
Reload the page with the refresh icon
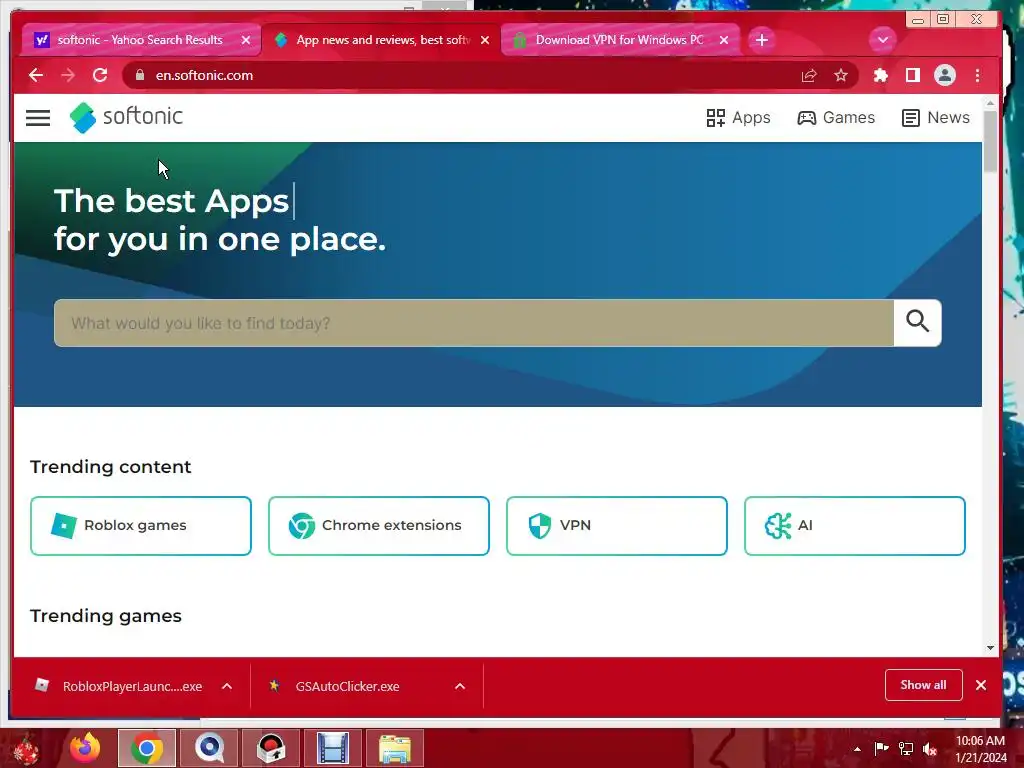[x=100, y=75]
